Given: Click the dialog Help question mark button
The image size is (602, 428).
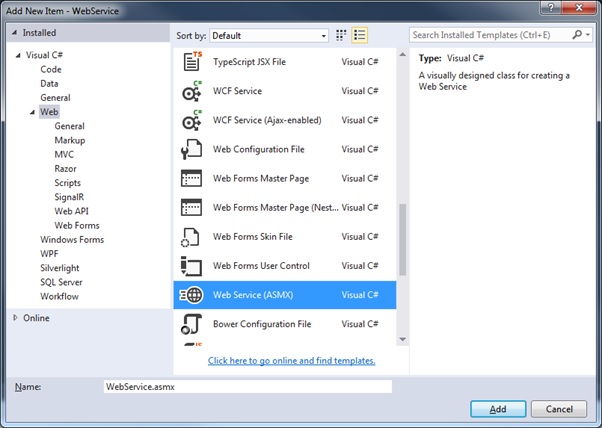Looking at the screenshot, I should 551,7.
